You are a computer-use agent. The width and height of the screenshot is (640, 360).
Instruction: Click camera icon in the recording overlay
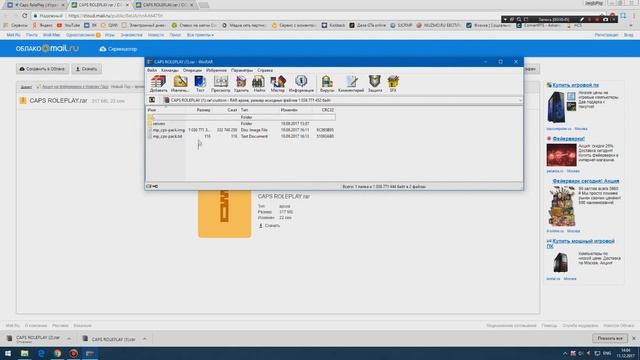(x=605, y=19)
